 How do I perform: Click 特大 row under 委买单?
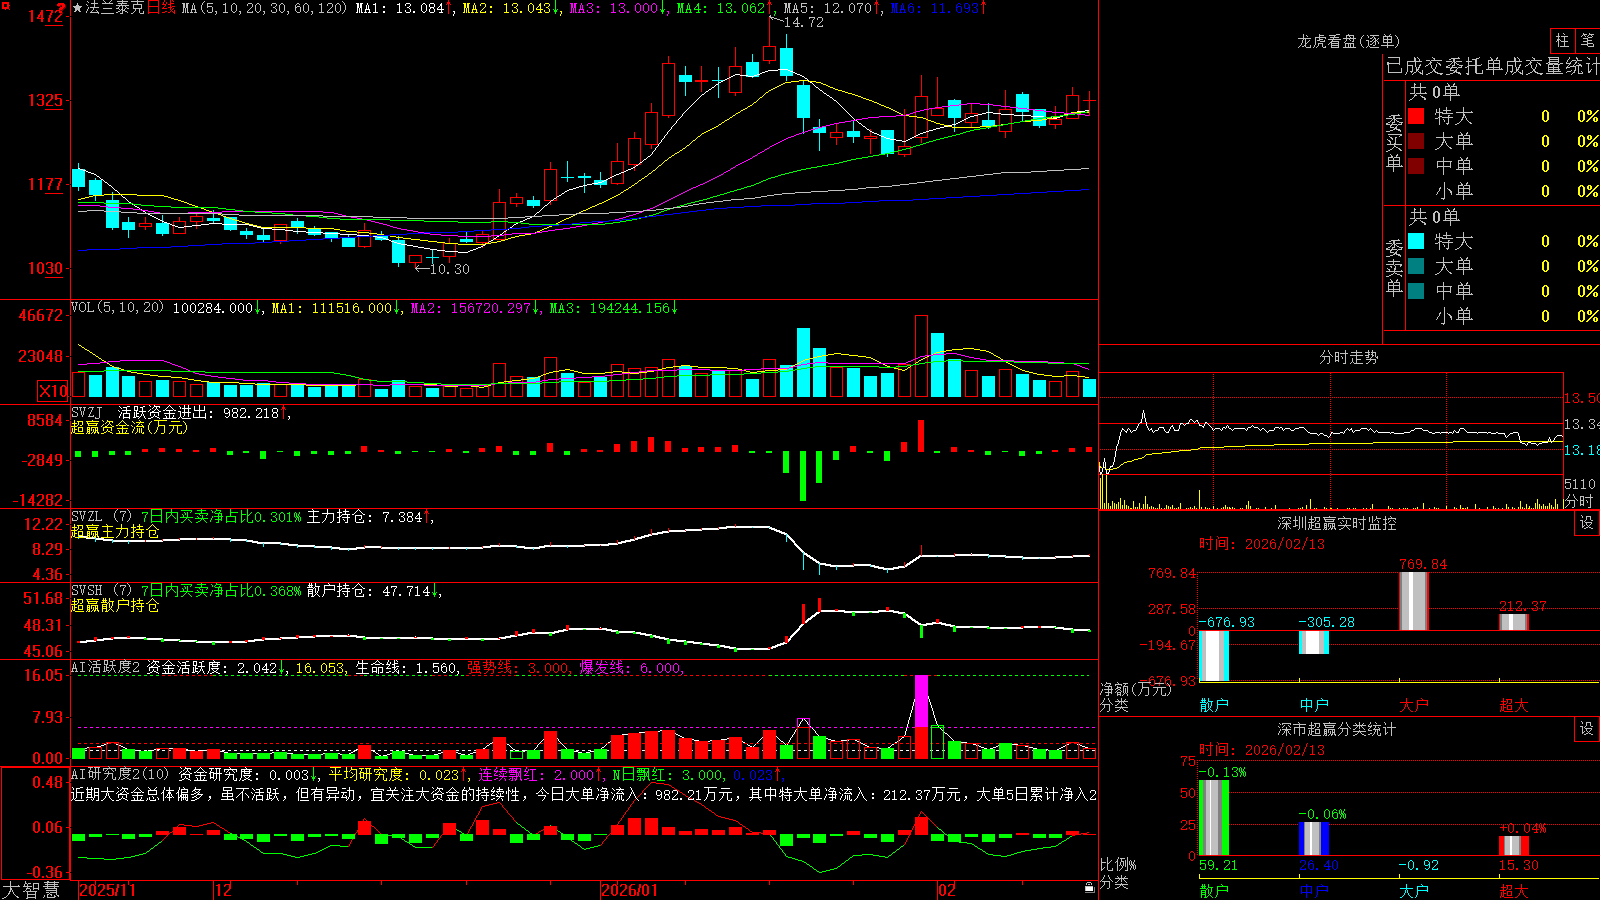pyautogui.click(x=1503, y=116)
